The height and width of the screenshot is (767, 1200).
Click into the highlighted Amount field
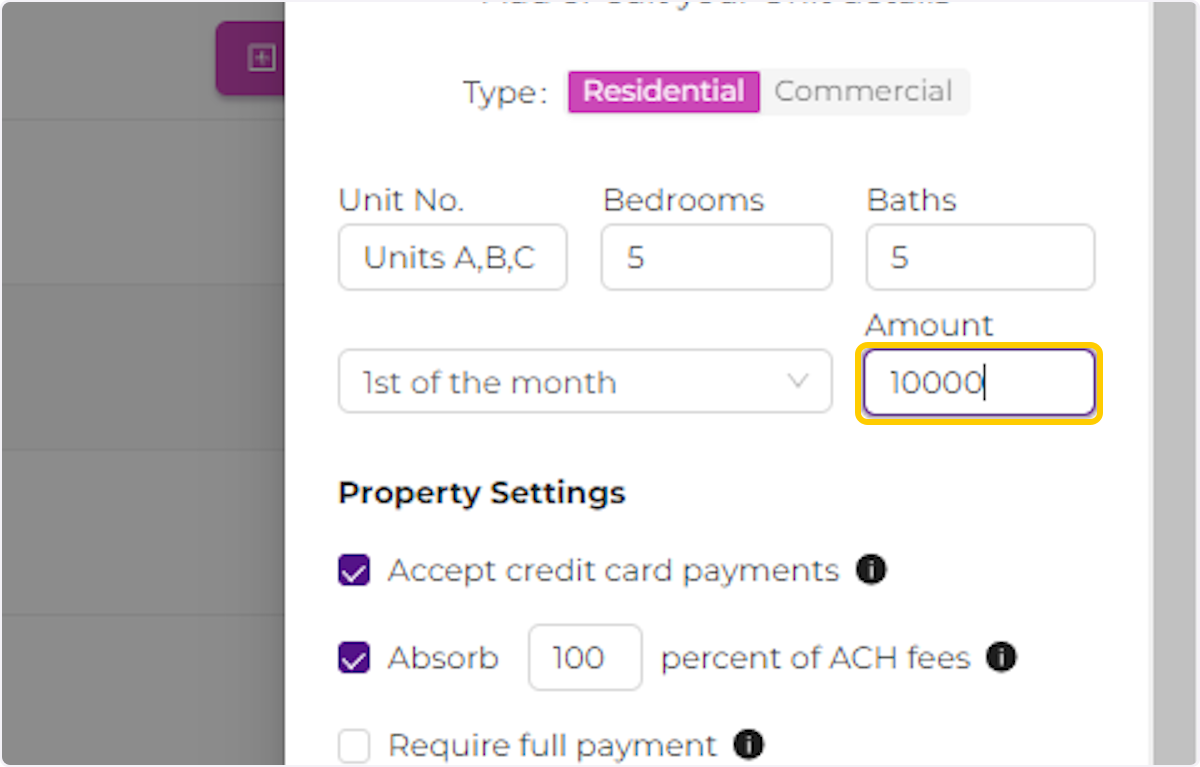point(978,382)
